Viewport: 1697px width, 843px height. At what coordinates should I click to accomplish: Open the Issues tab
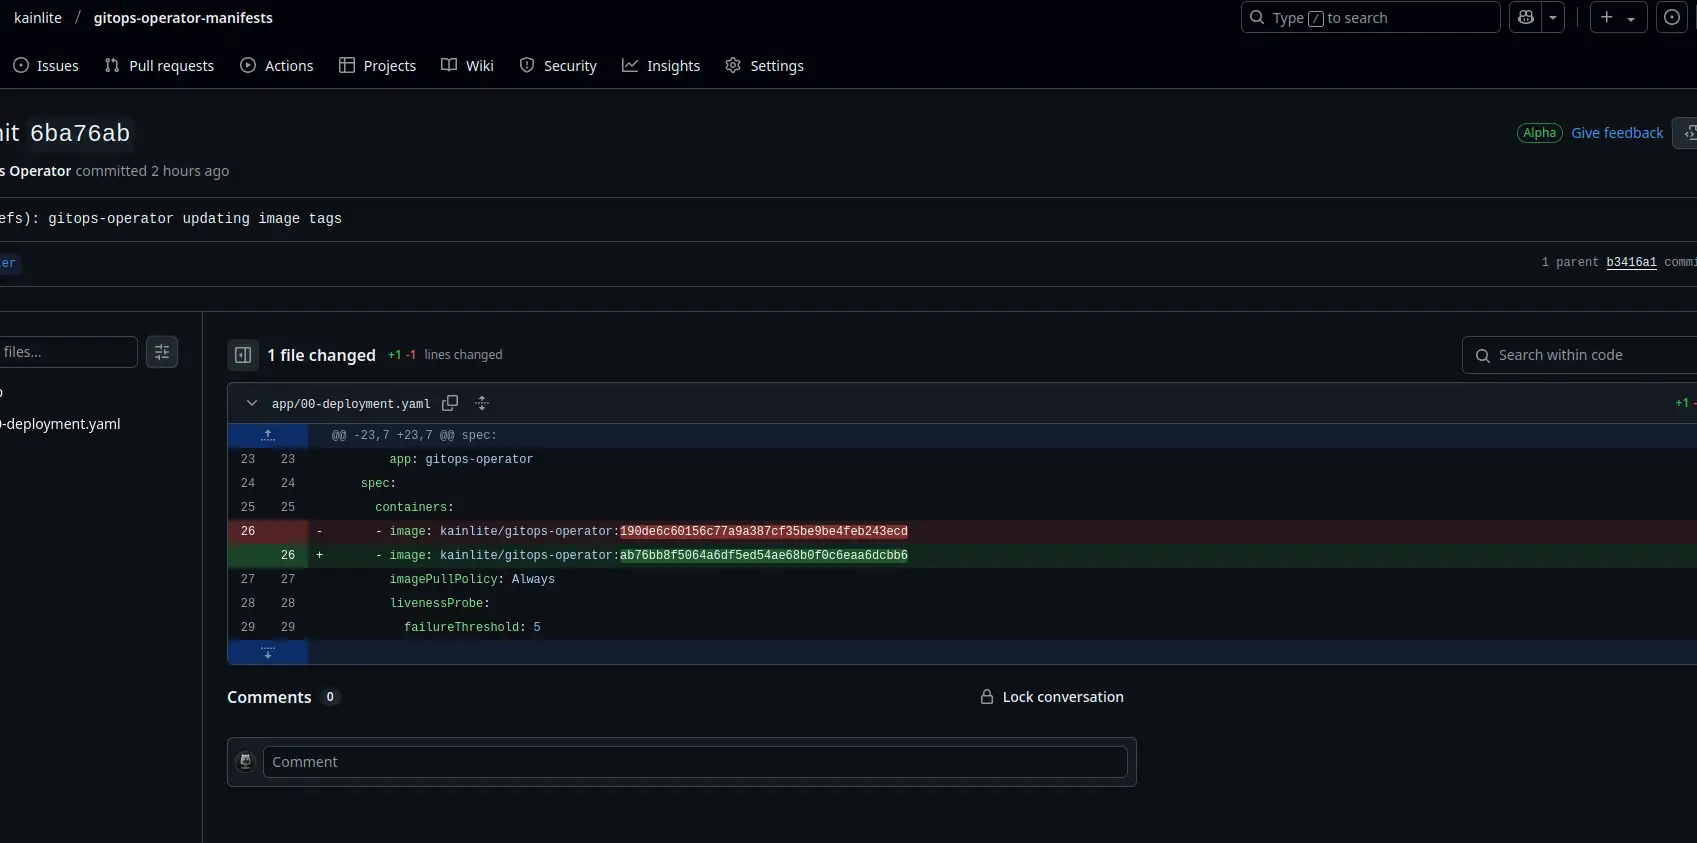tap(46, 66)
